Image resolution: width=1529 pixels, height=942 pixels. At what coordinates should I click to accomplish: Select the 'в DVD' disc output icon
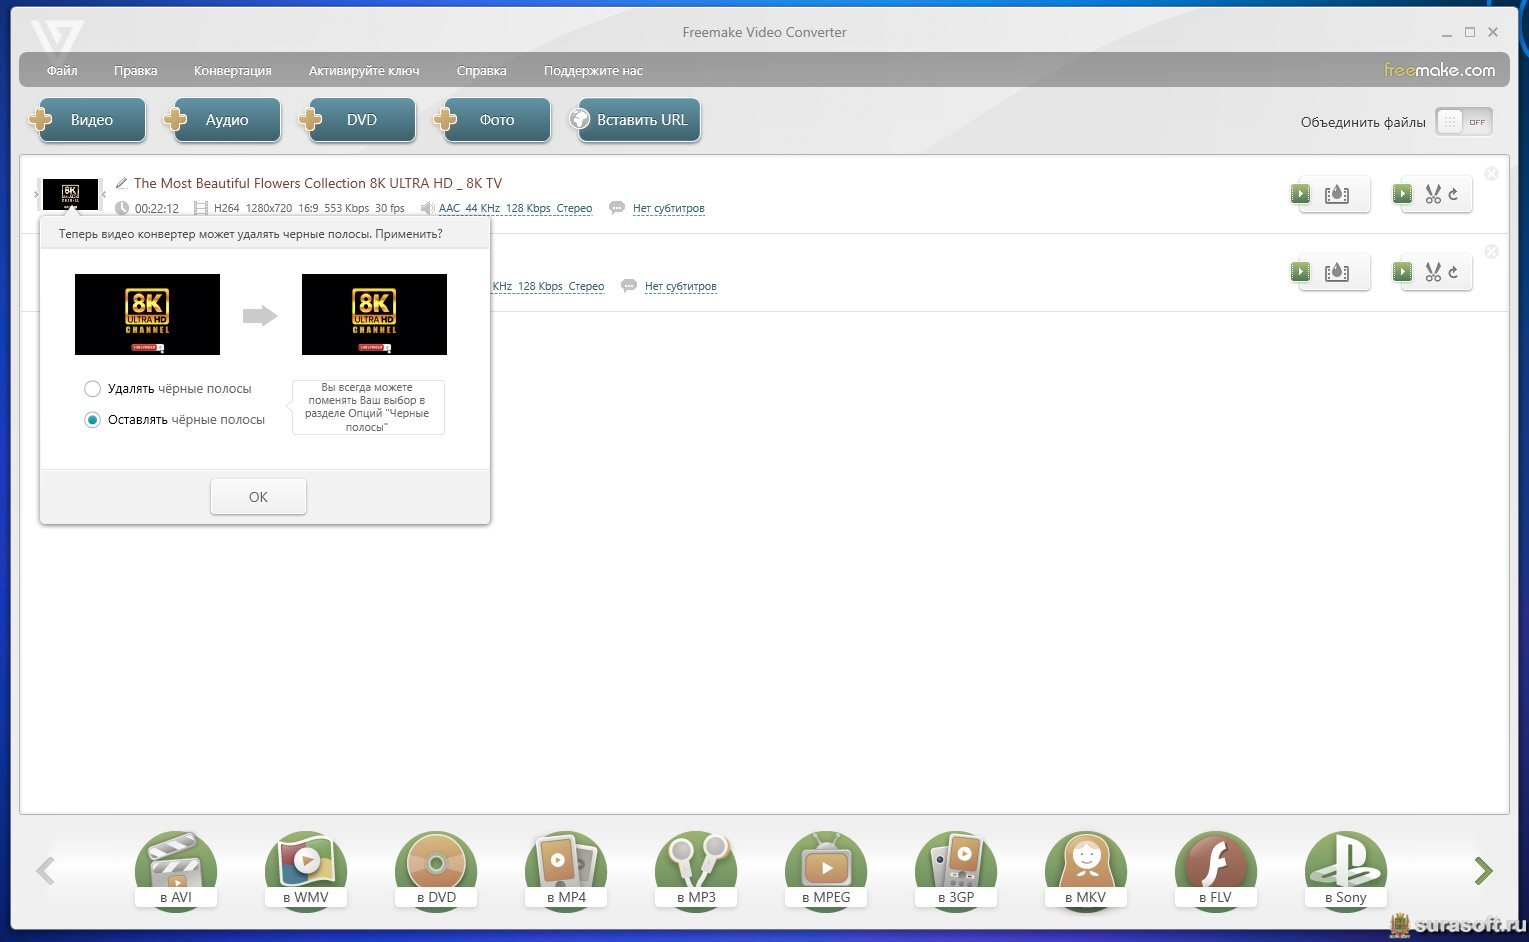[x=436, y=870]
